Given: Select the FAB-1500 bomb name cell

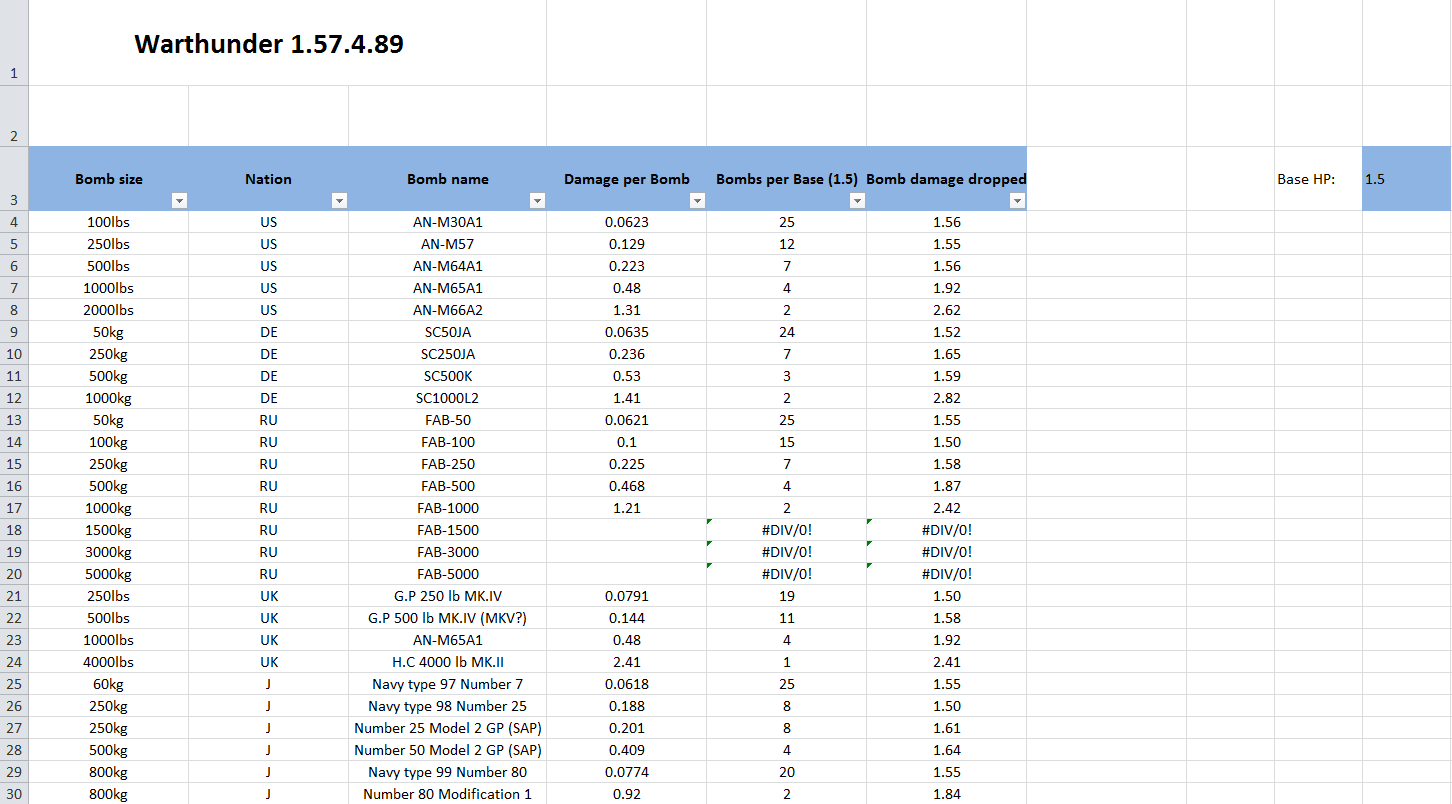Looking at the screenshot, I should click(x=447, y=530).
